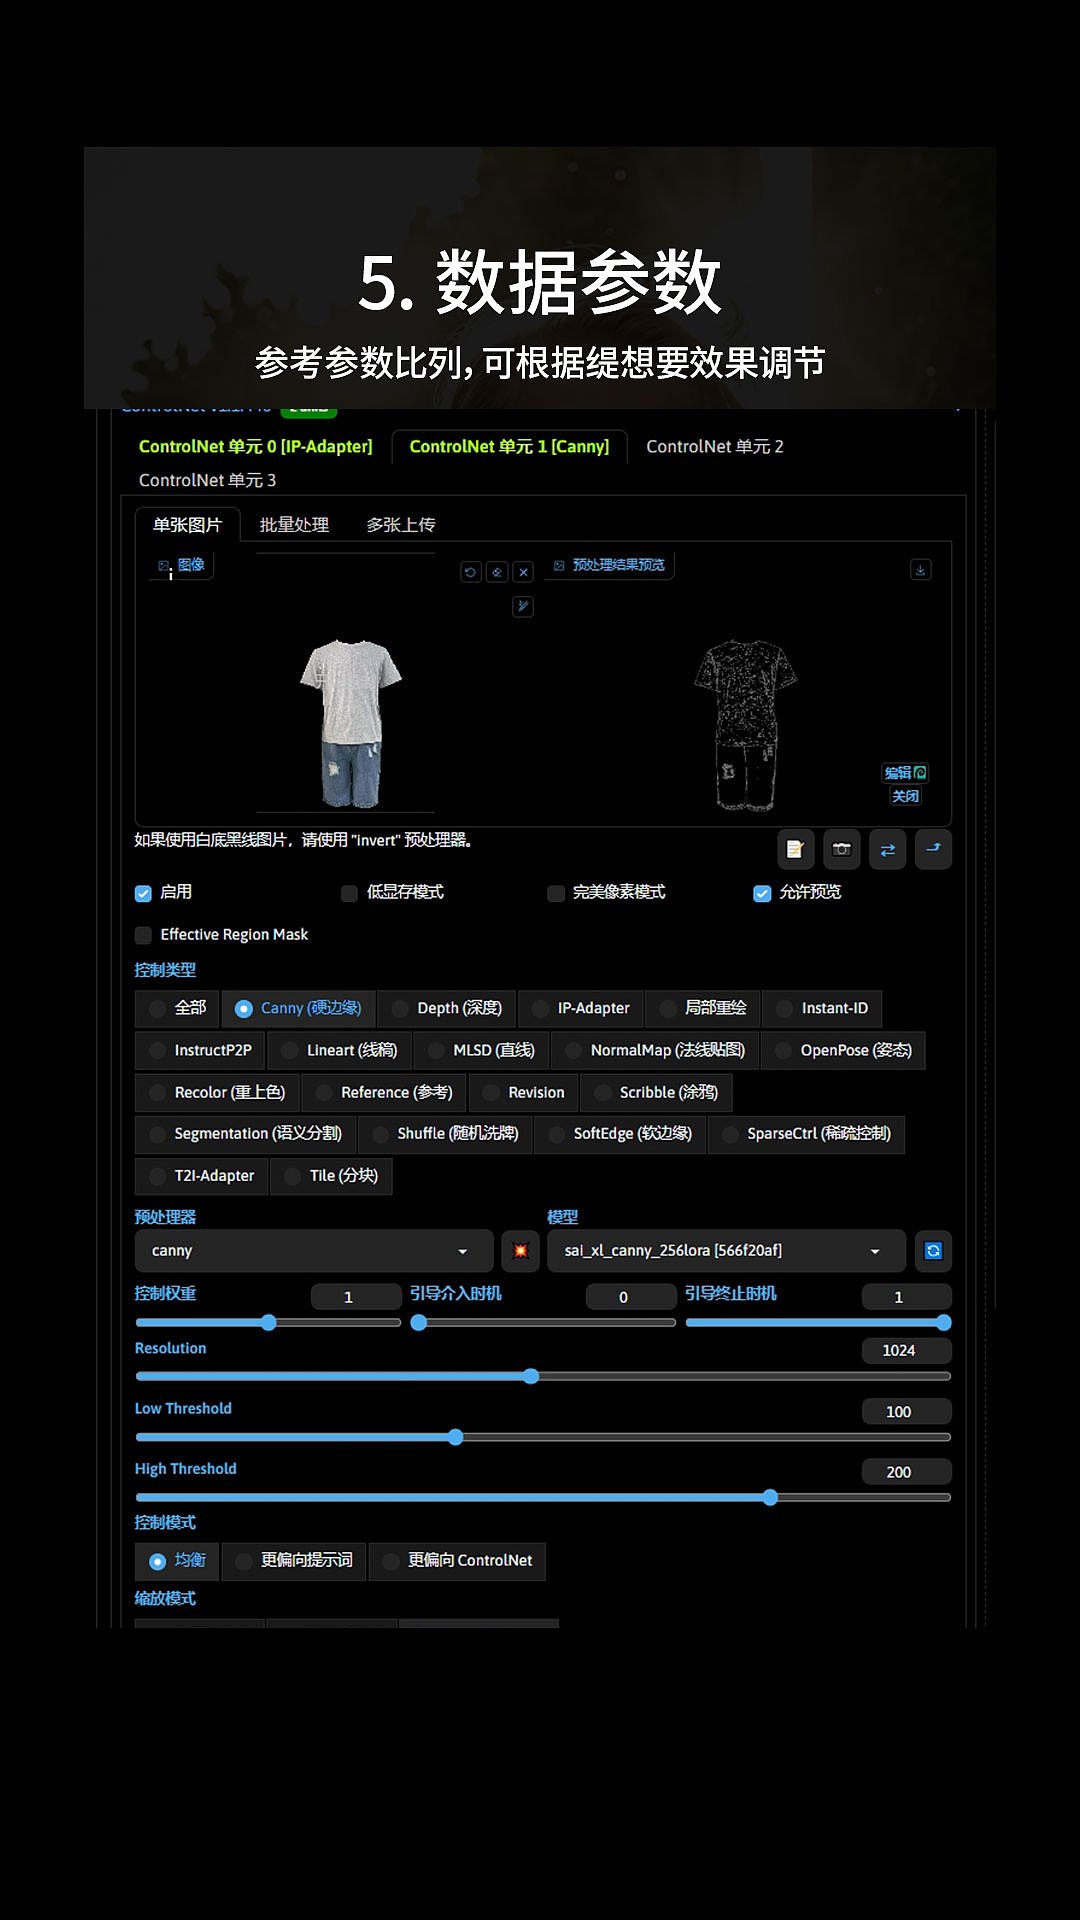Click the 预处理结果预览 label icon
Image resolution: width=1080 pixels, height=1920 pixels.
point(559,565)
